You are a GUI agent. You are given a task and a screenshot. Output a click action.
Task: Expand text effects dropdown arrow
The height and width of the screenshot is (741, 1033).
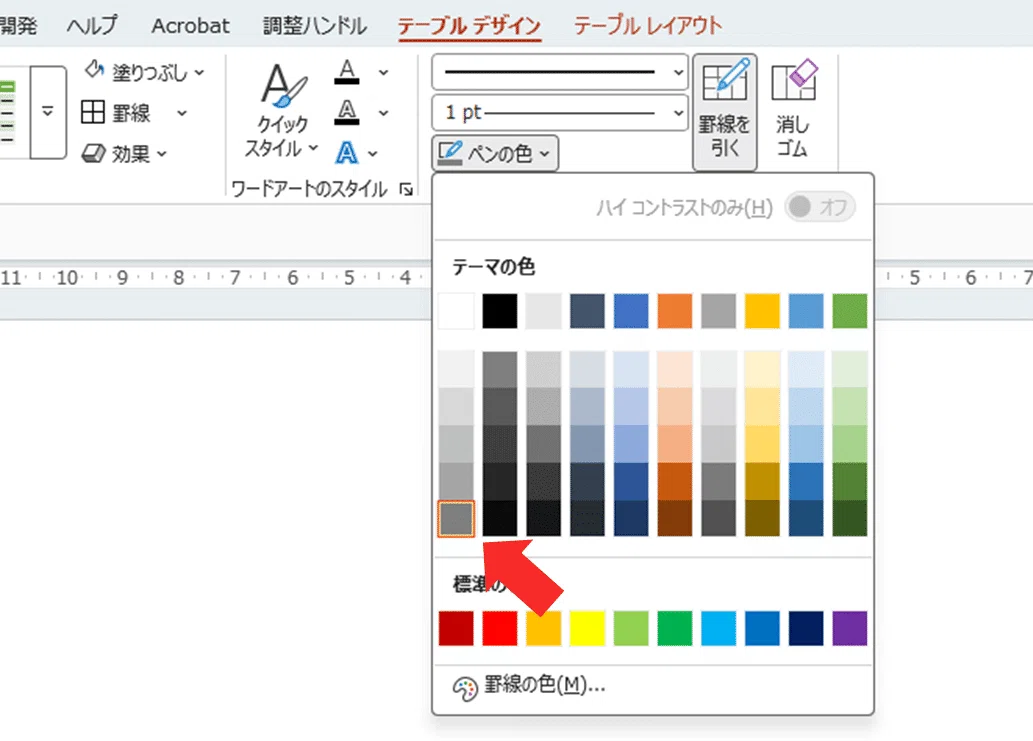(373, 153)
